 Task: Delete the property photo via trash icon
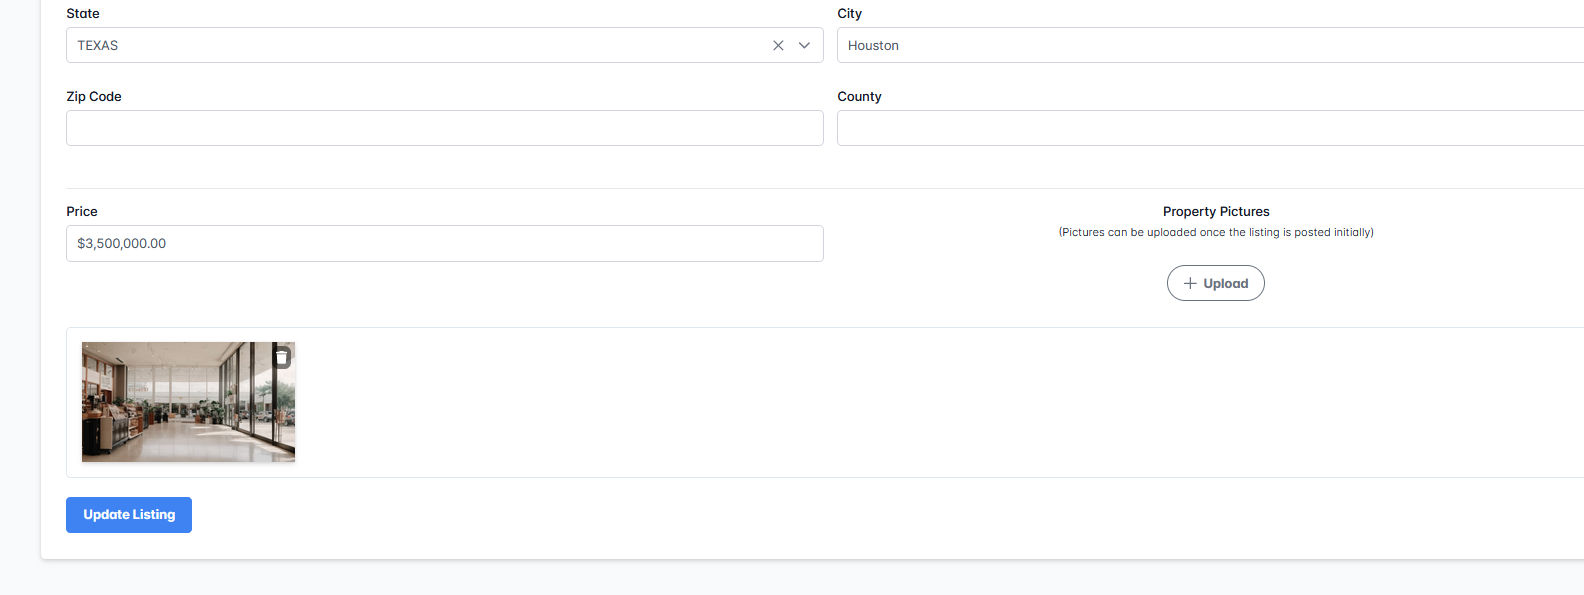click(282, 357)
